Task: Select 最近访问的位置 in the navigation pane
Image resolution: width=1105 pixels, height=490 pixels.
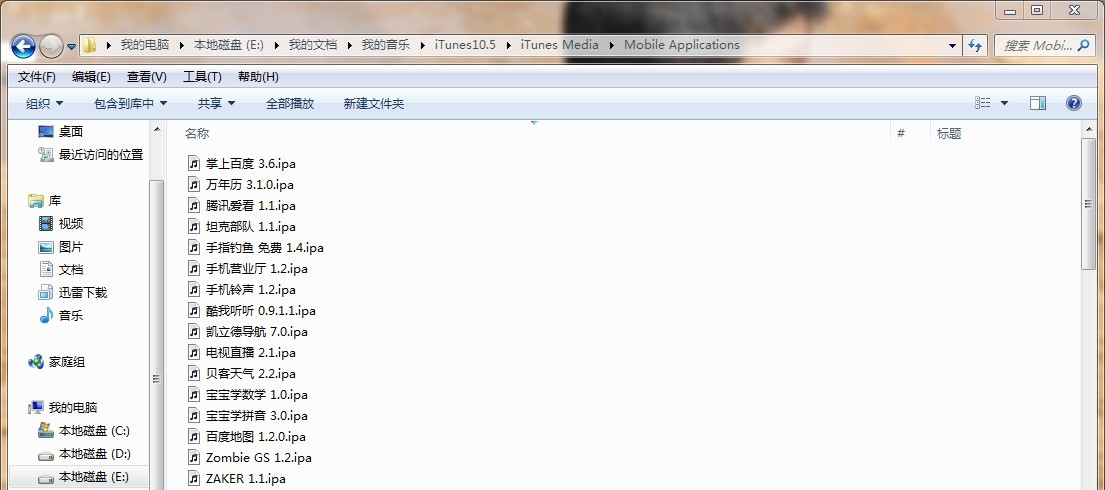Action: (x=101, y=154)
